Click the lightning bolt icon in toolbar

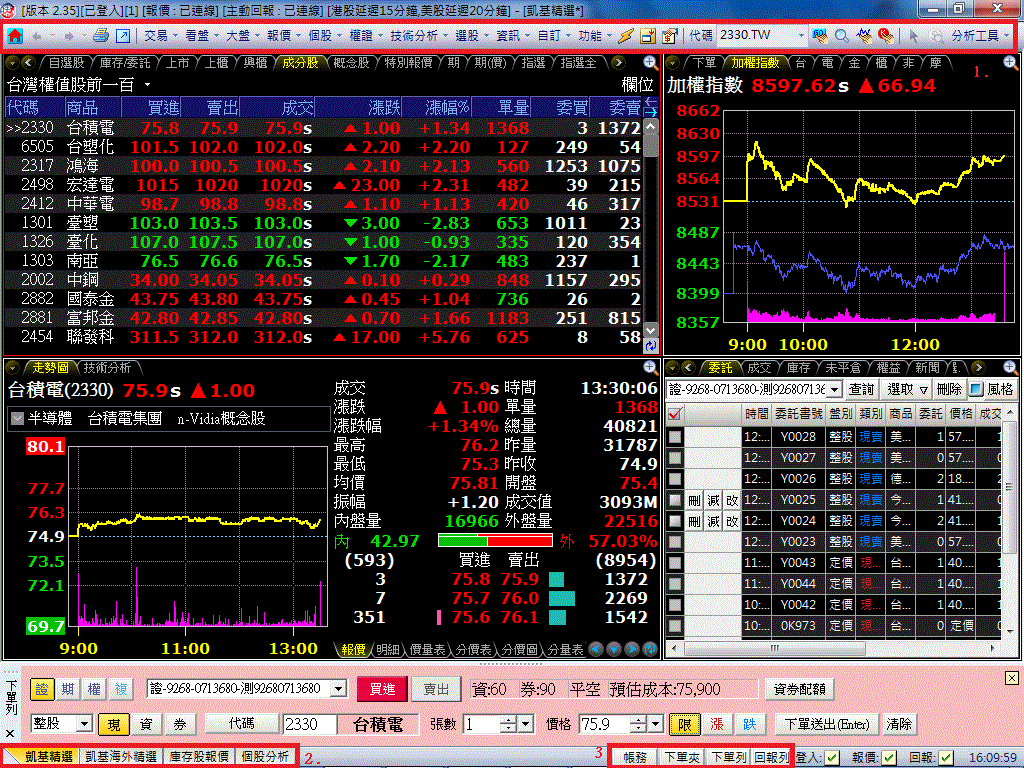tap(626, 36)
